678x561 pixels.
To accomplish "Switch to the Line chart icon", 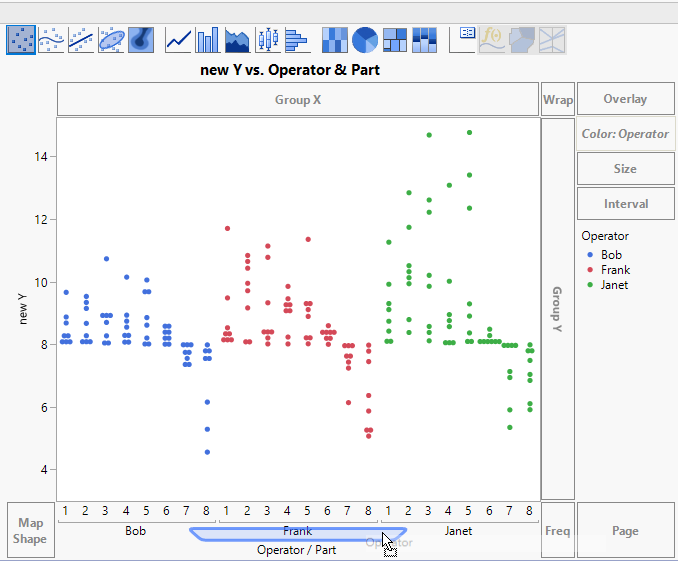I will (x=179, y=40).
